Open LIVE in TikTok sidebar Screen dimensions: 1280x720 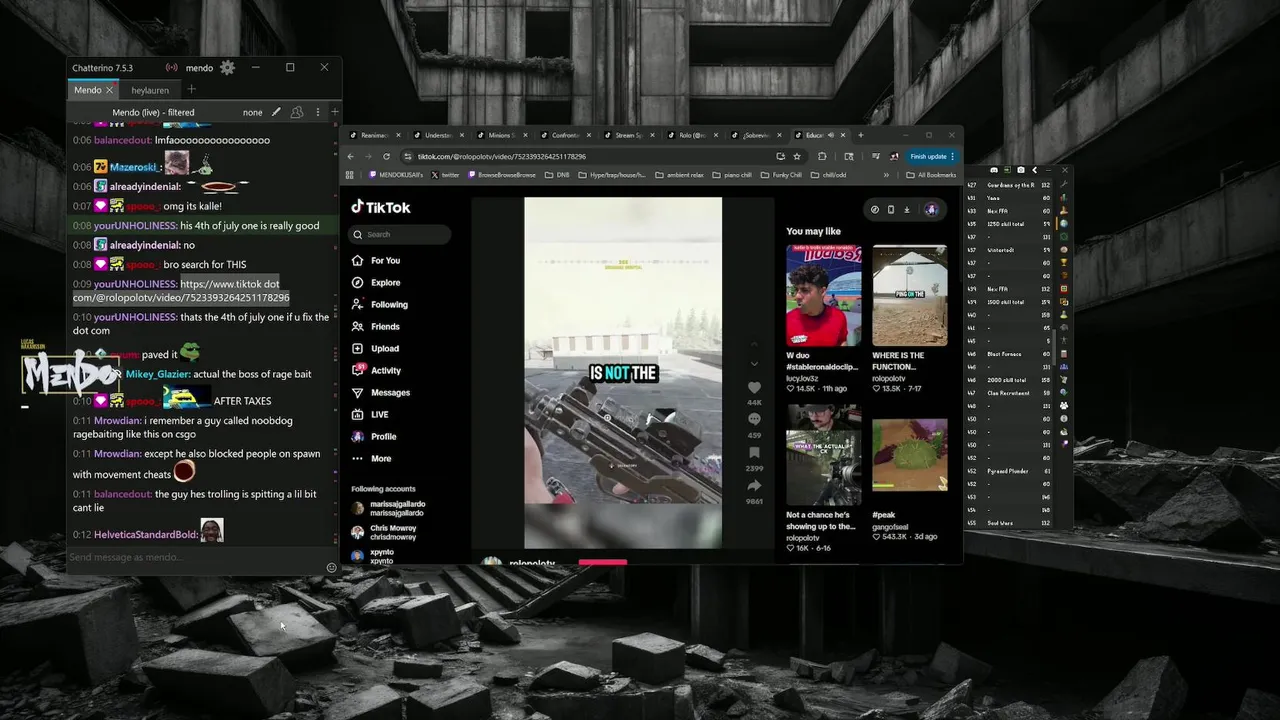click(x=371, y=414)
